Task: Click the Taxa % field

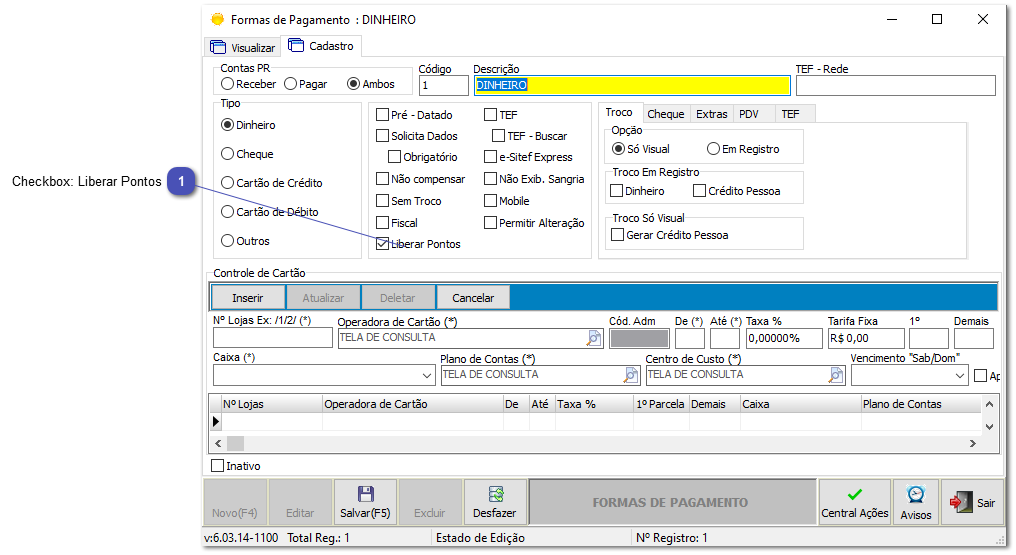Action: pos(784,338)
